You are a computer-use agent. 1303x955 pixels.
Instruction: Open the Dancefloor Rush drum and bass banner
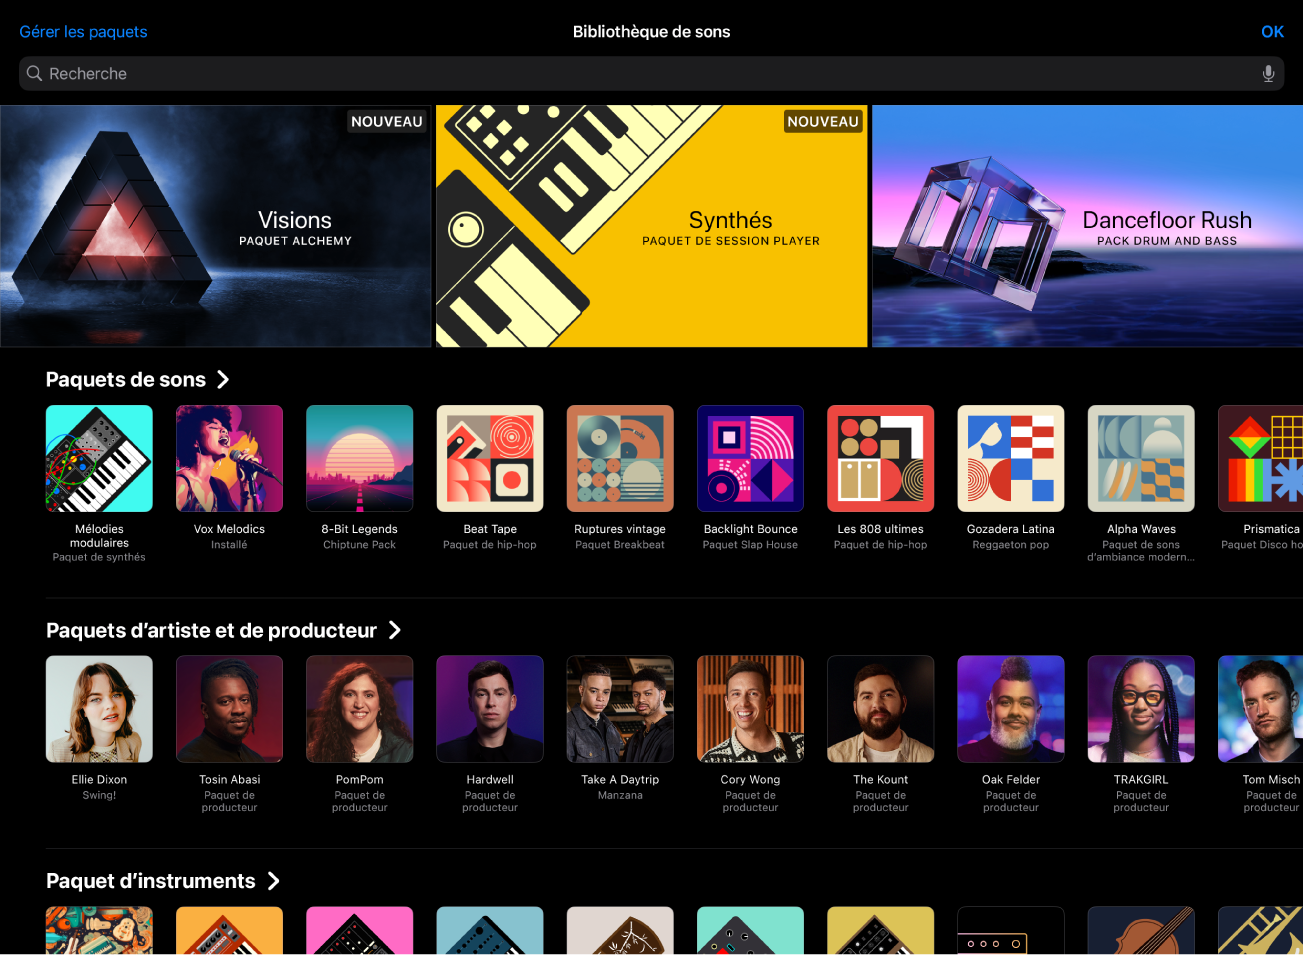pyautogui.click(x=1086, y=226)
